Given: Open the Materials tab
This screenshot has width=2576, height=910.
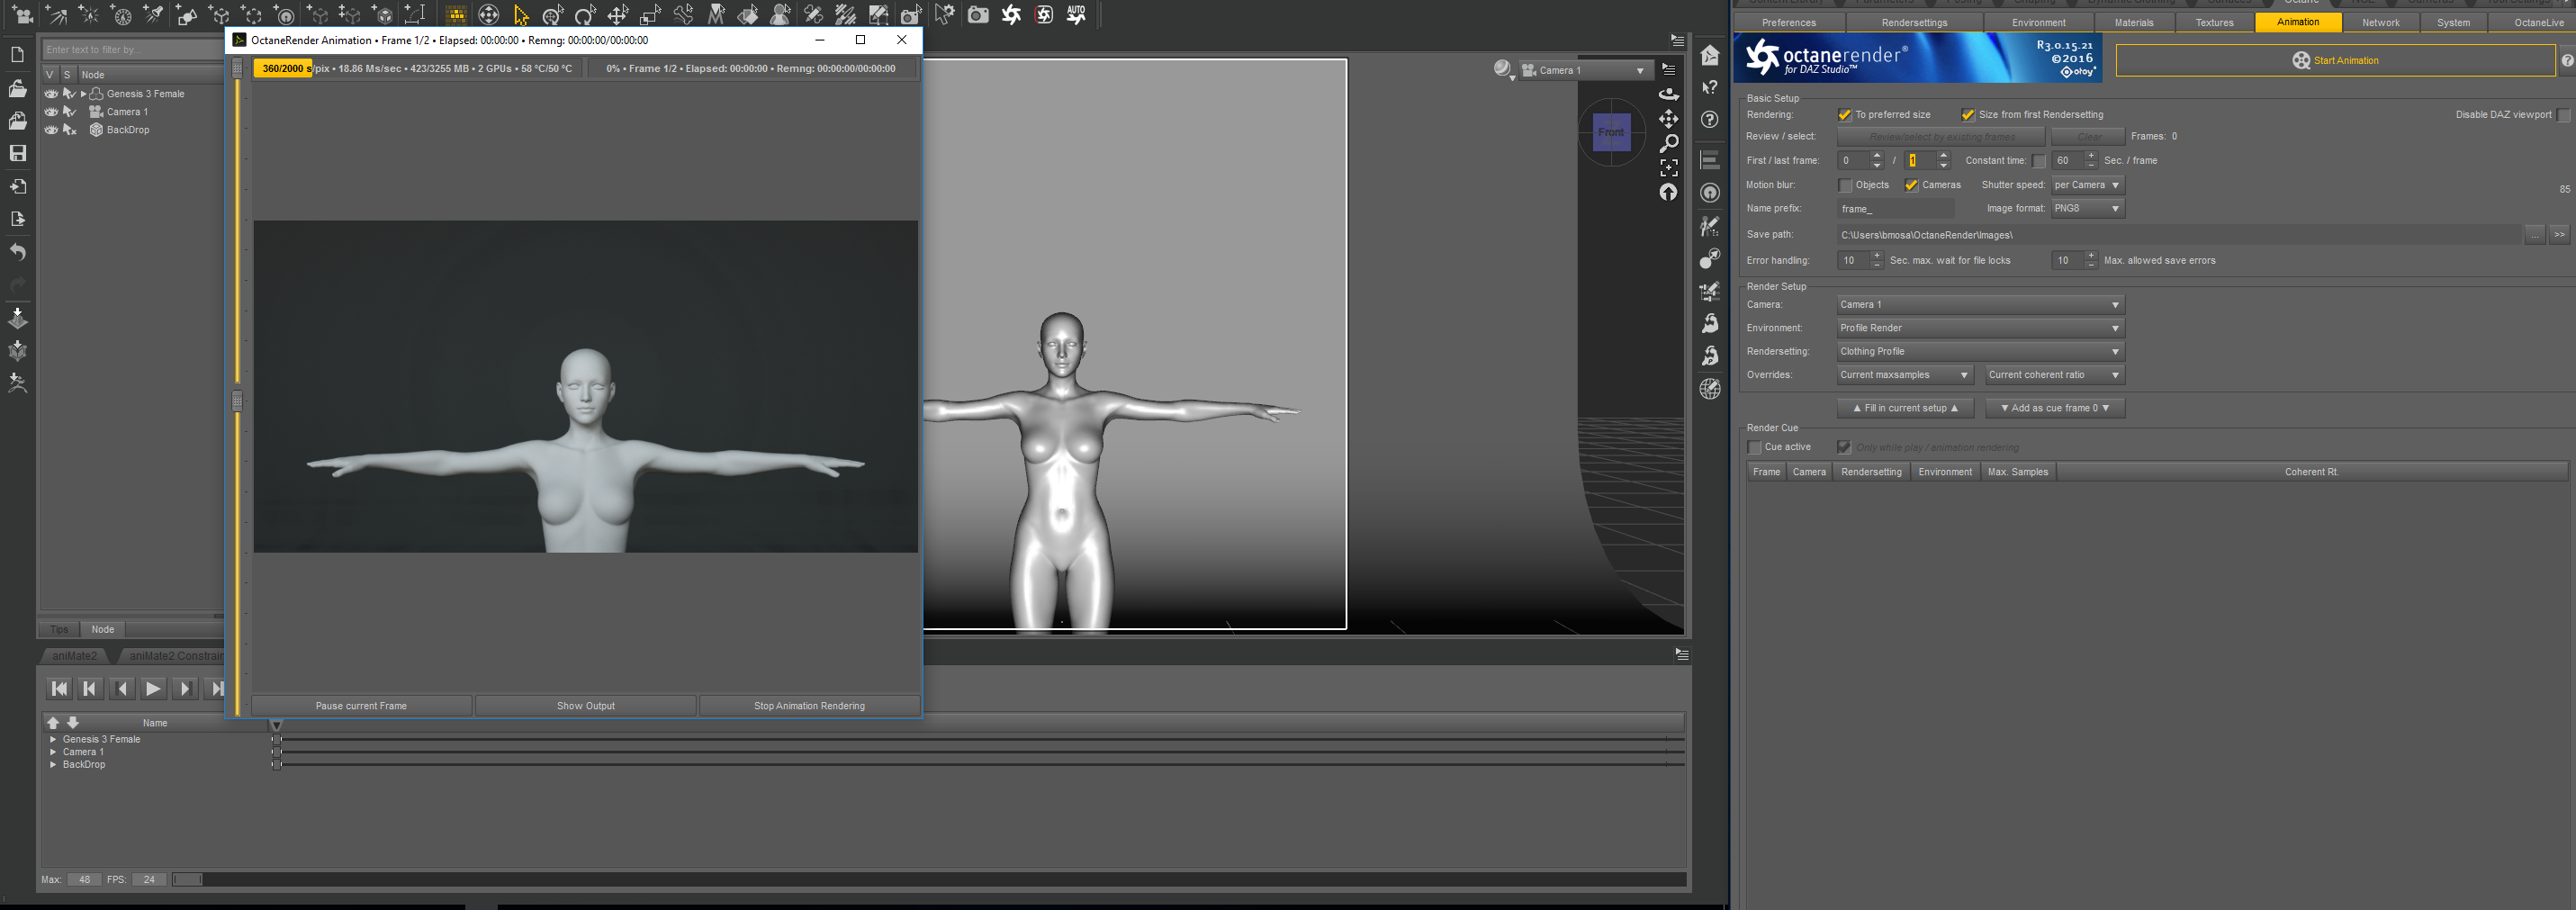Looking at the screenshot, I should (2133, 23).
